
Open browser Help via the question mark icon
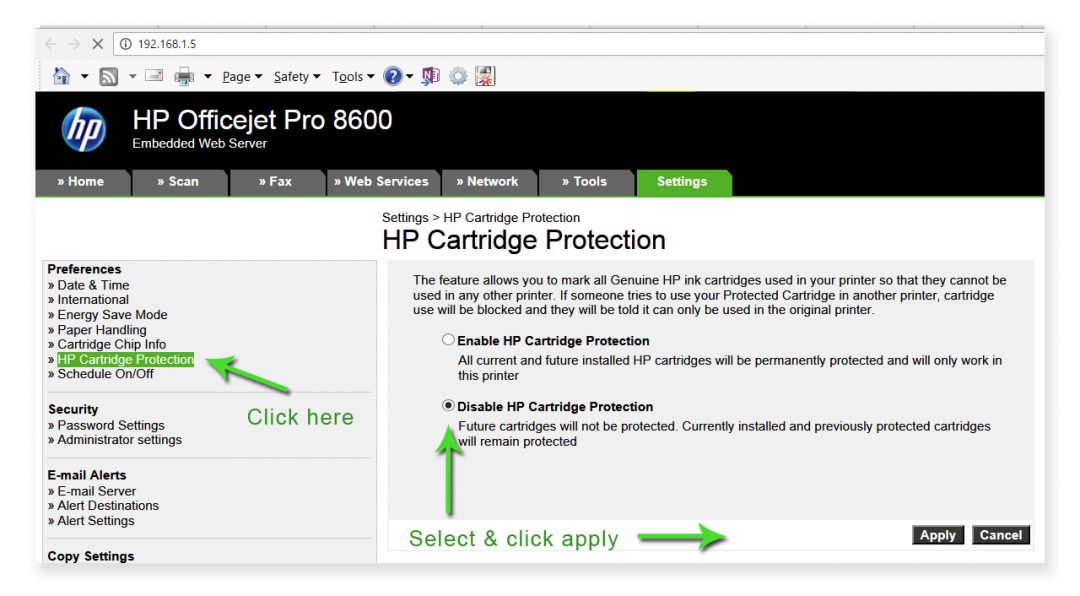point(392,75)
